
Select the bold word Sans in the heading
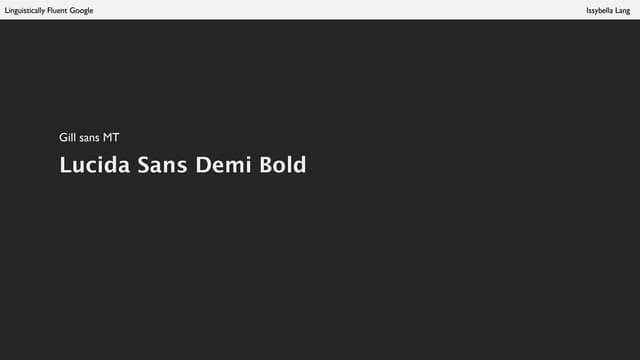162,164
